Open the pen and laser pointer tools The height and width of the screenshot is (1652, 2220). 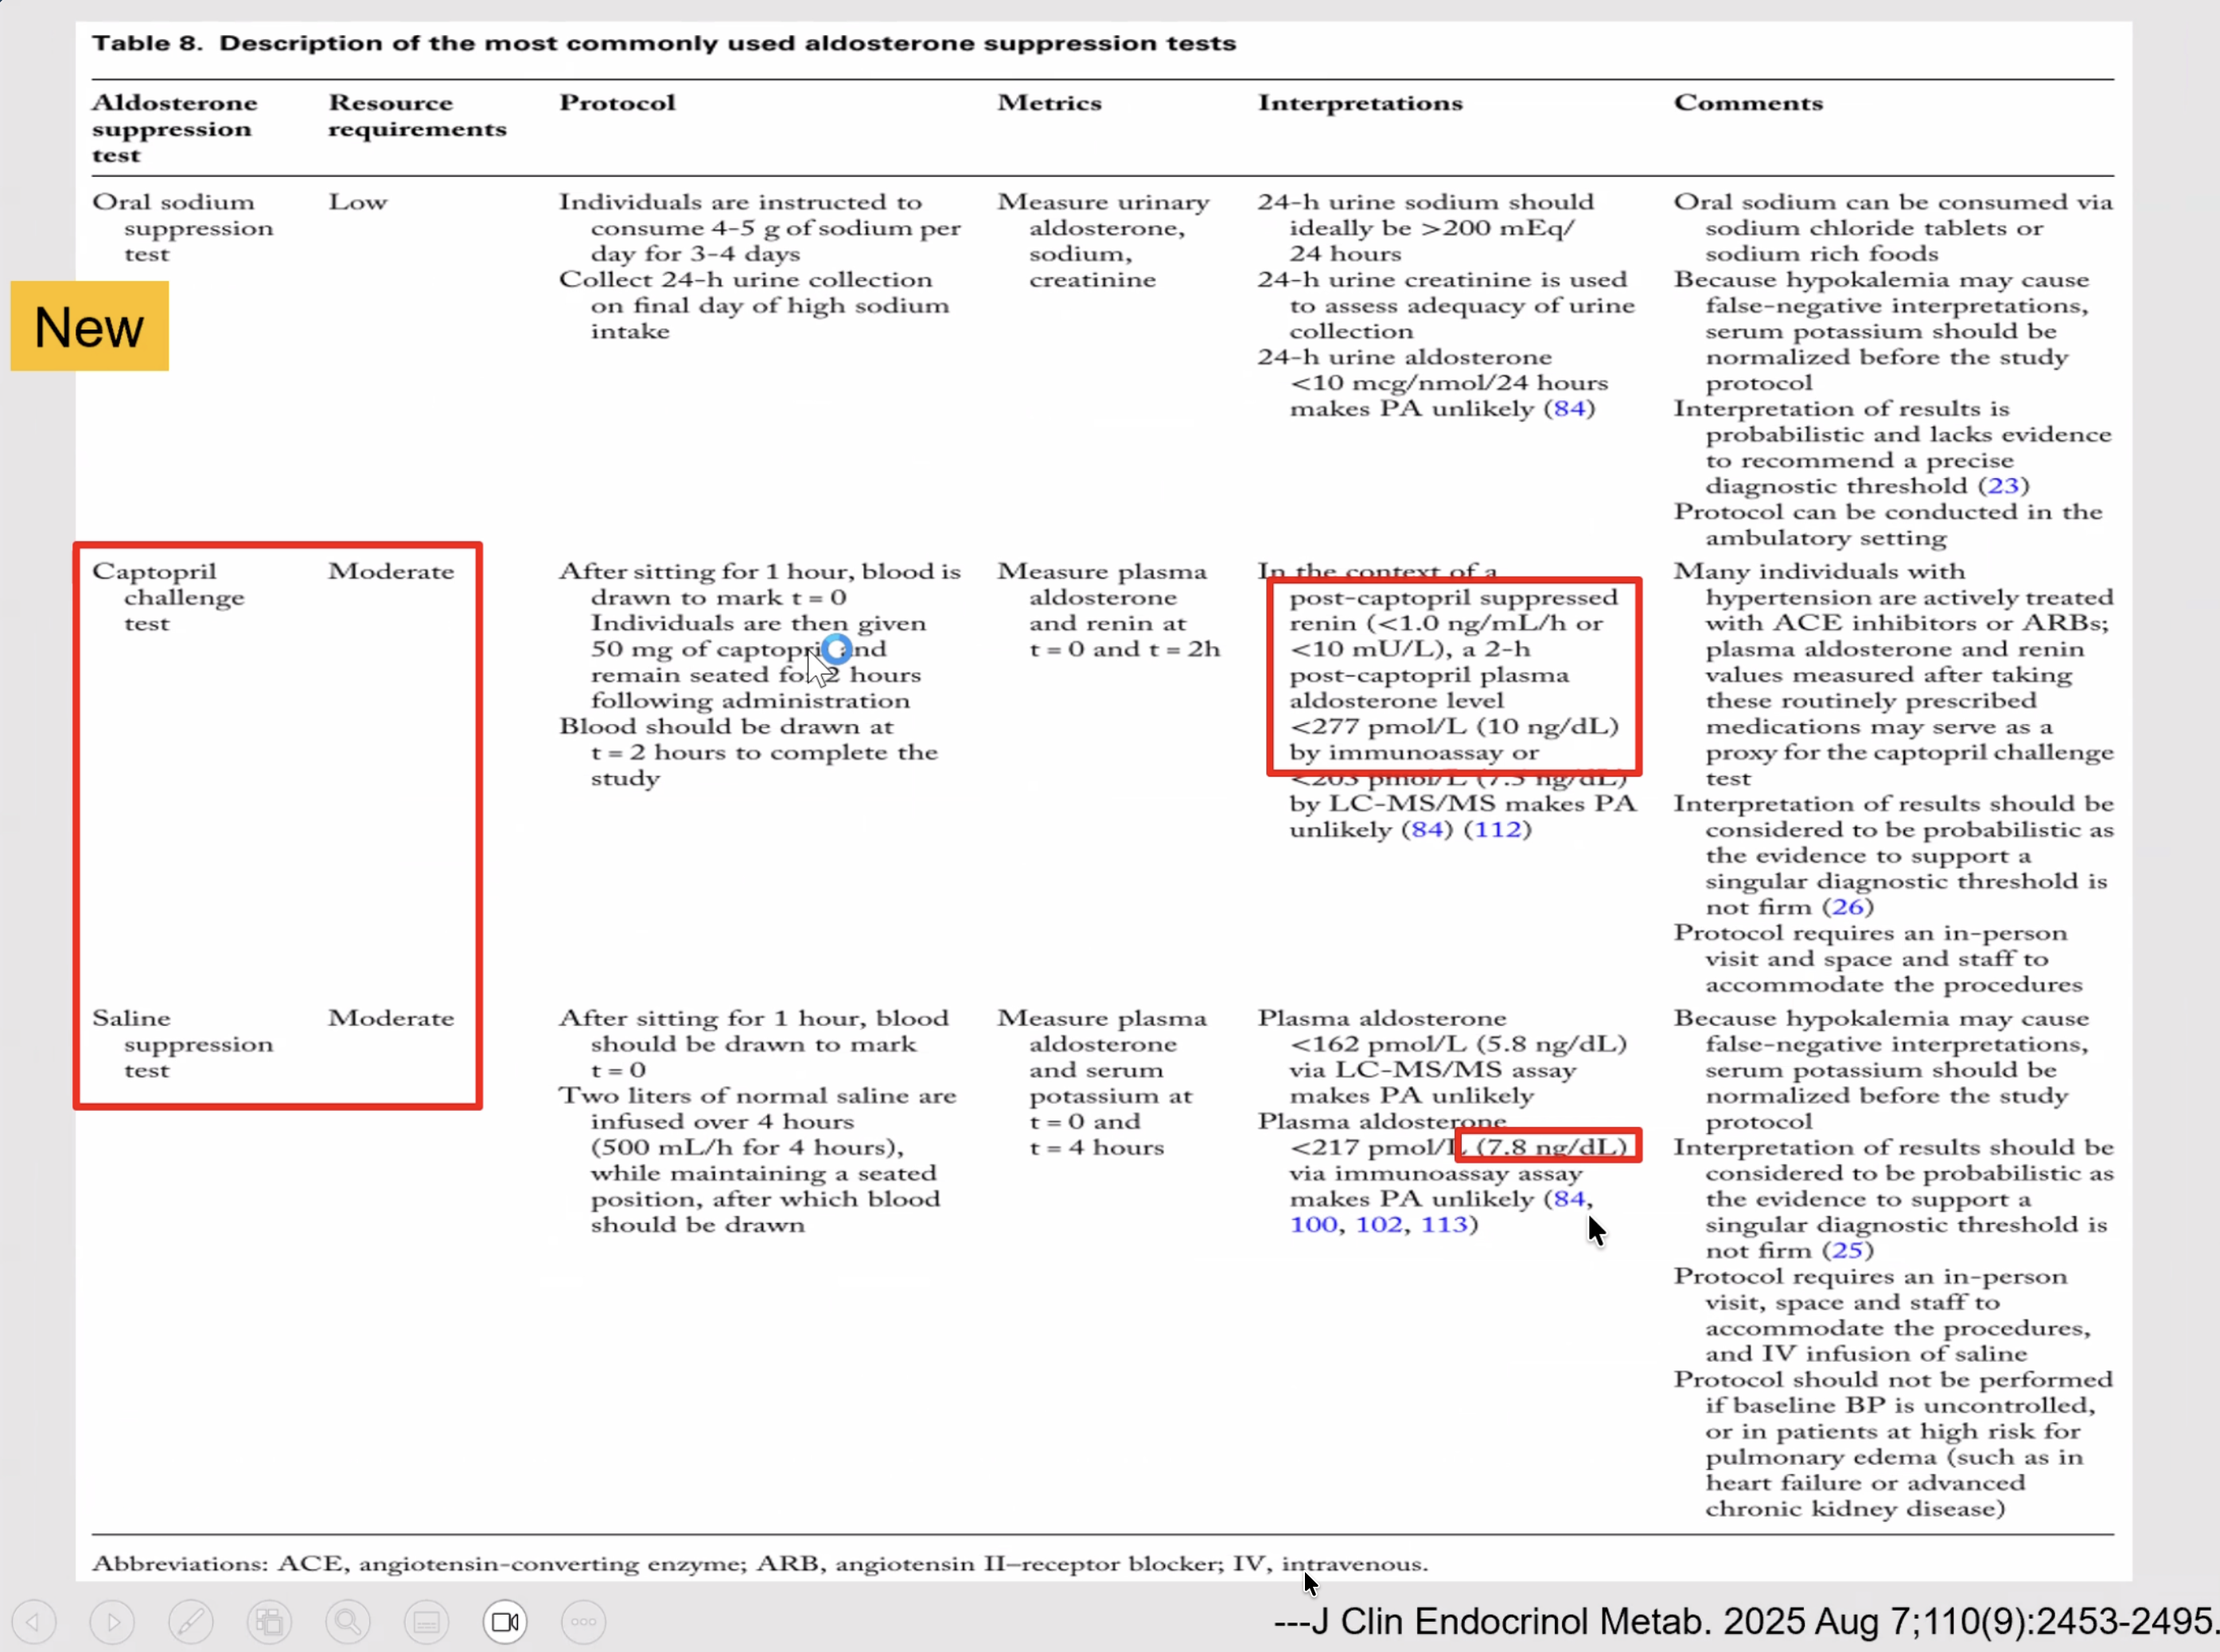click(x=190, y=1622)
